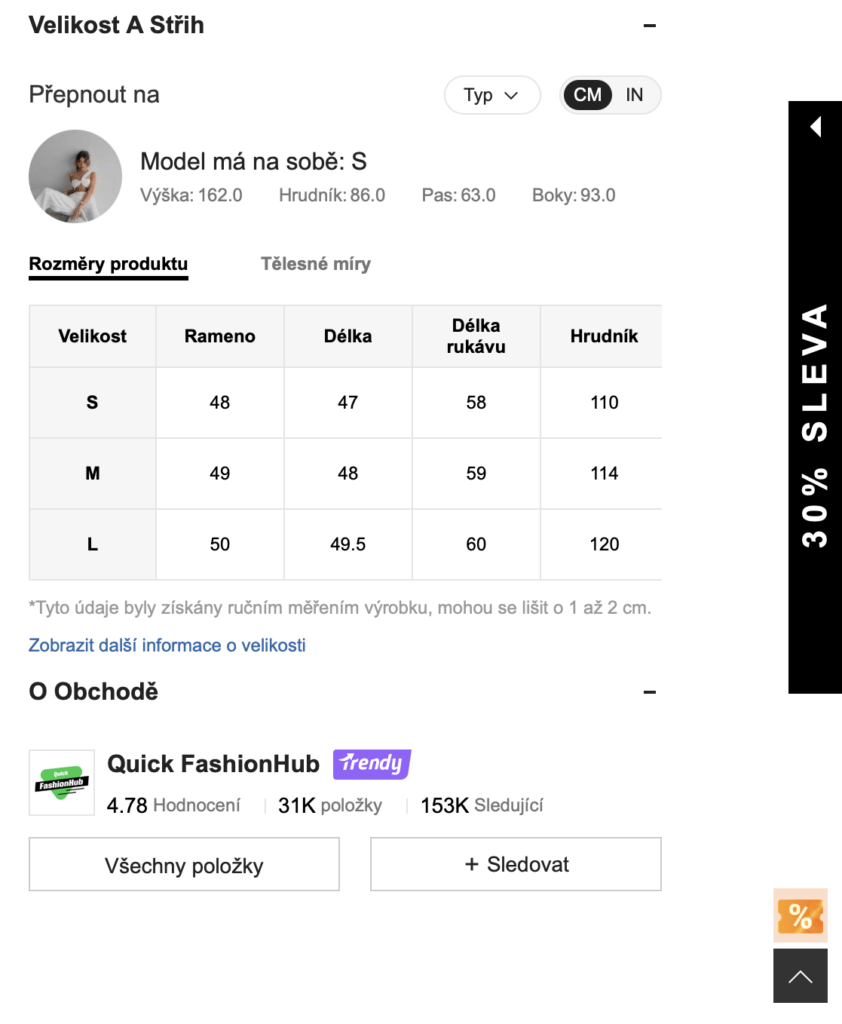Click size S row header in table
842x1024 pixels.
(92, 402)
